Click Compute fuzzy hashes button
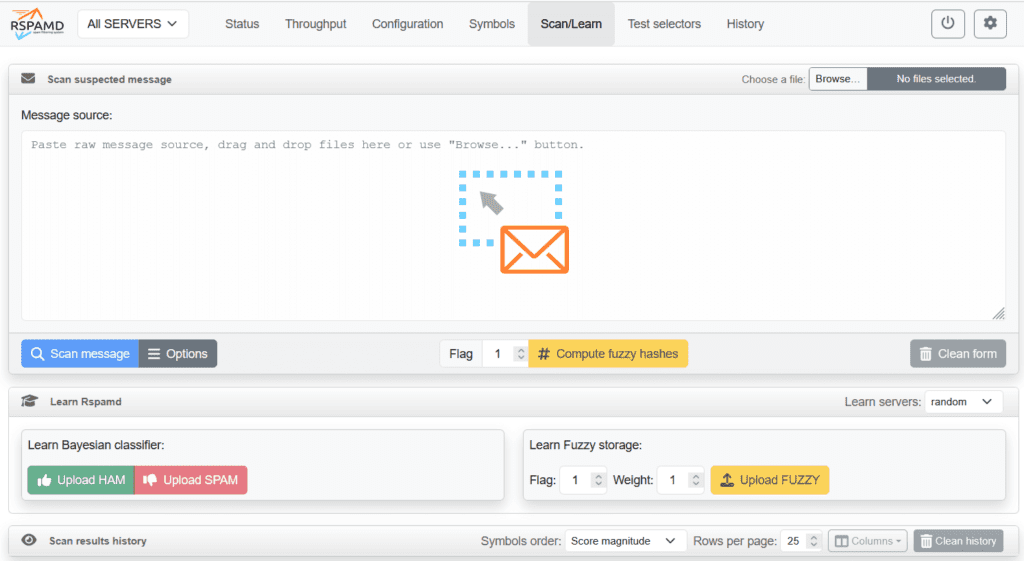 pos(608,354)
